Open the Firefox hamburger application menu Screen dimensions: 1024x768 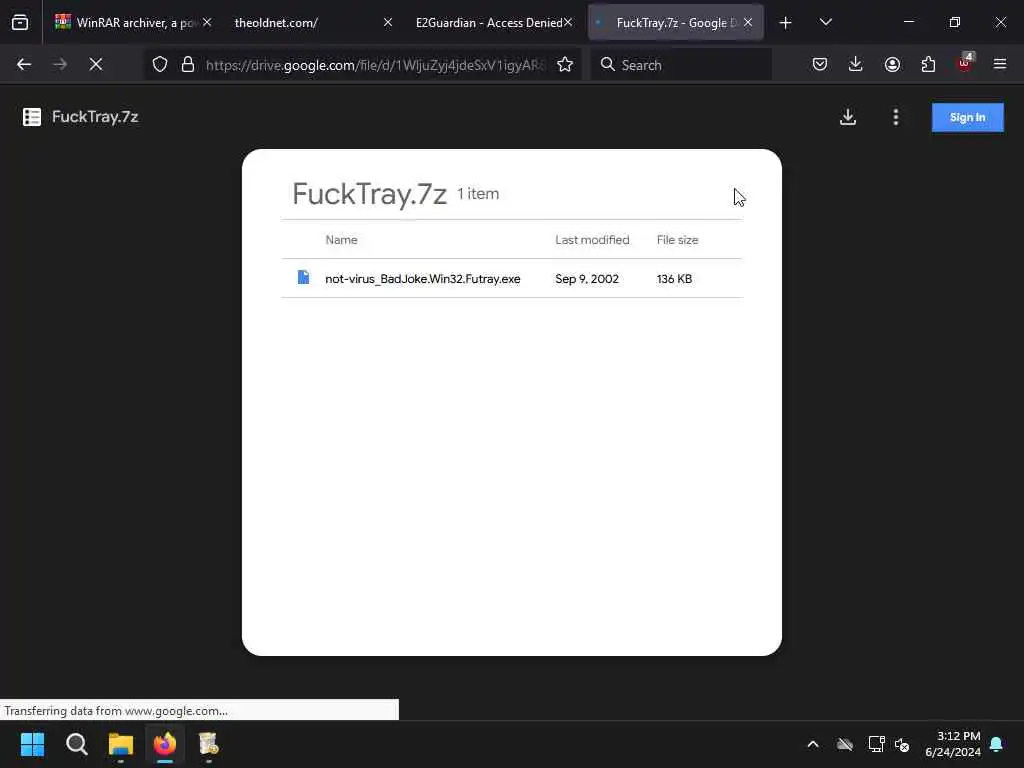pyautogui.click(x=1000, y=64)
